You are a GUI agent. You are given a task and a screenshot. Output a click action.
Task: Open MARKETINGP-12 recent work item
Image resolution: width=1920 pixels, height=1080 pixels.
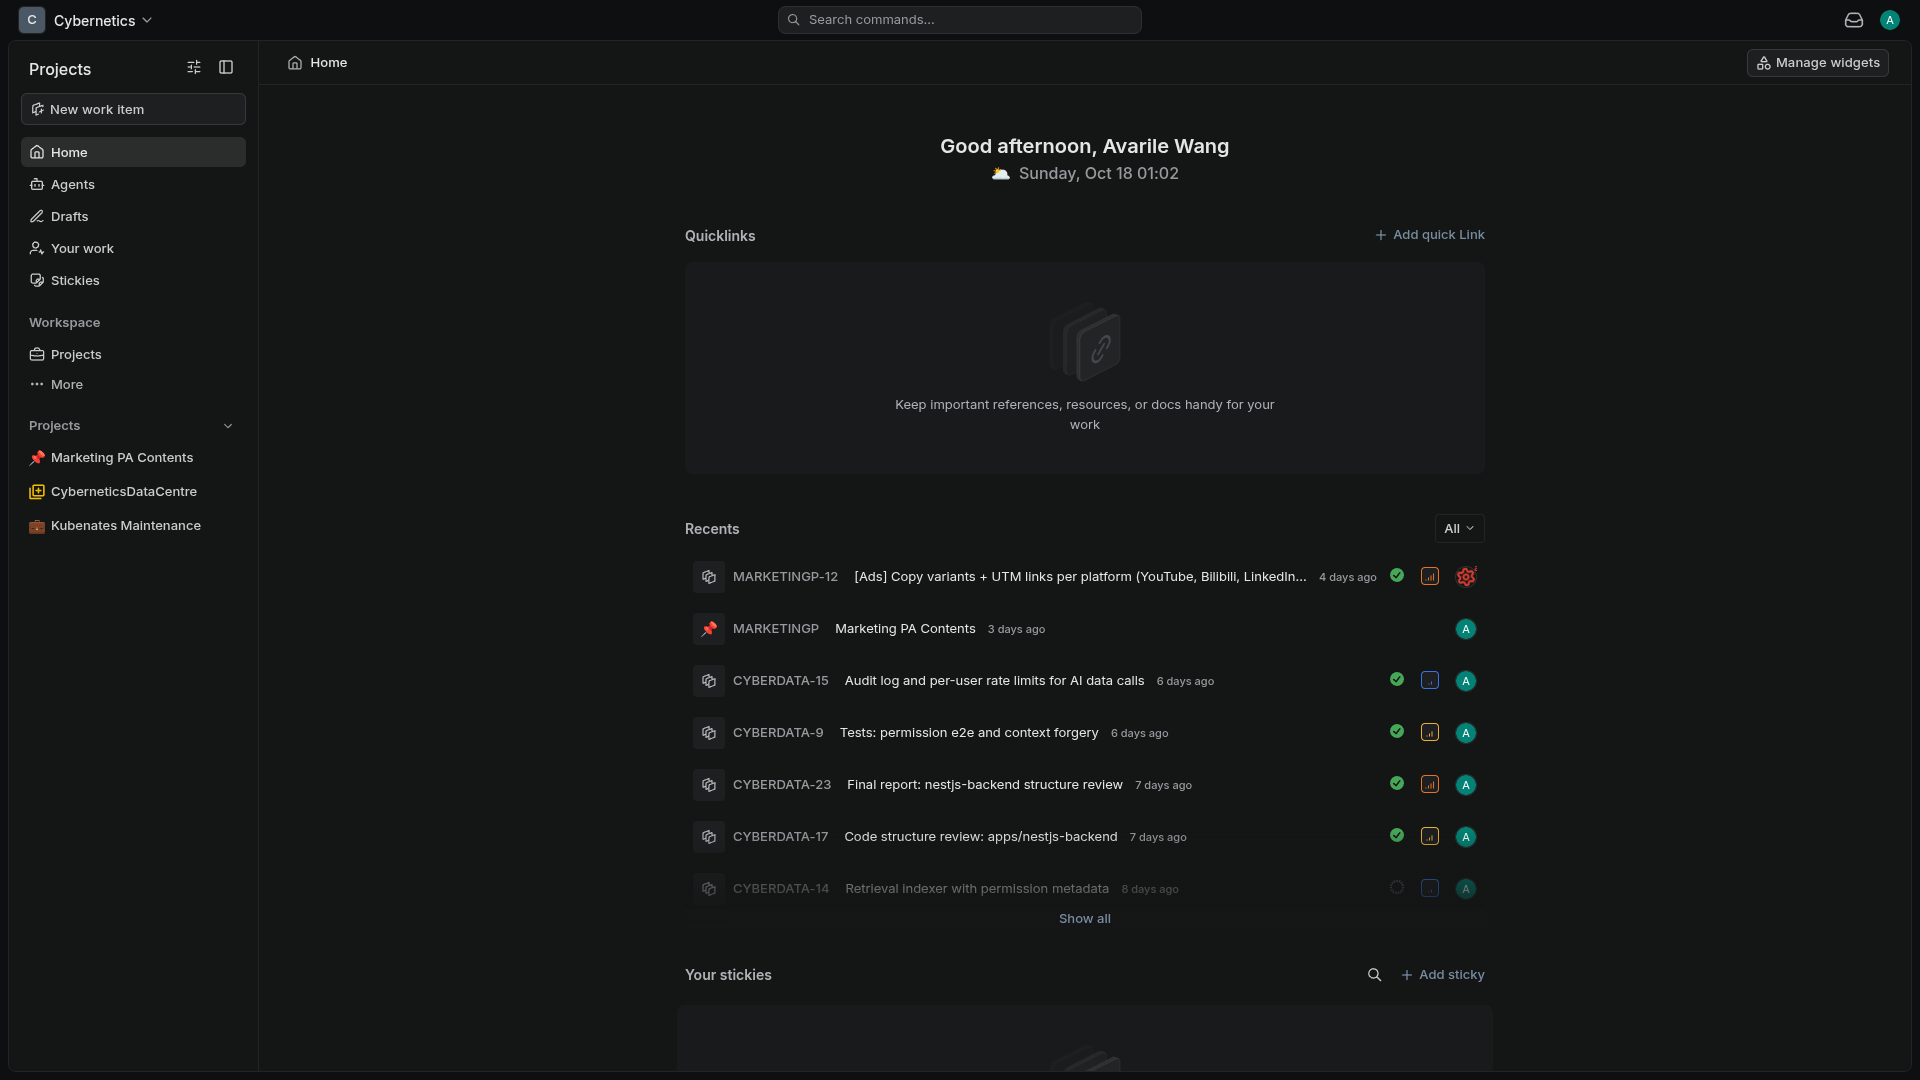[x=1085, y=577]
